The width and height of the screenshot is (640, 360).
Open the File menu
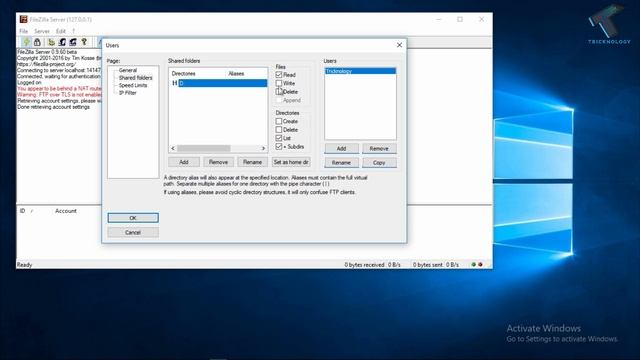point(24,31)
